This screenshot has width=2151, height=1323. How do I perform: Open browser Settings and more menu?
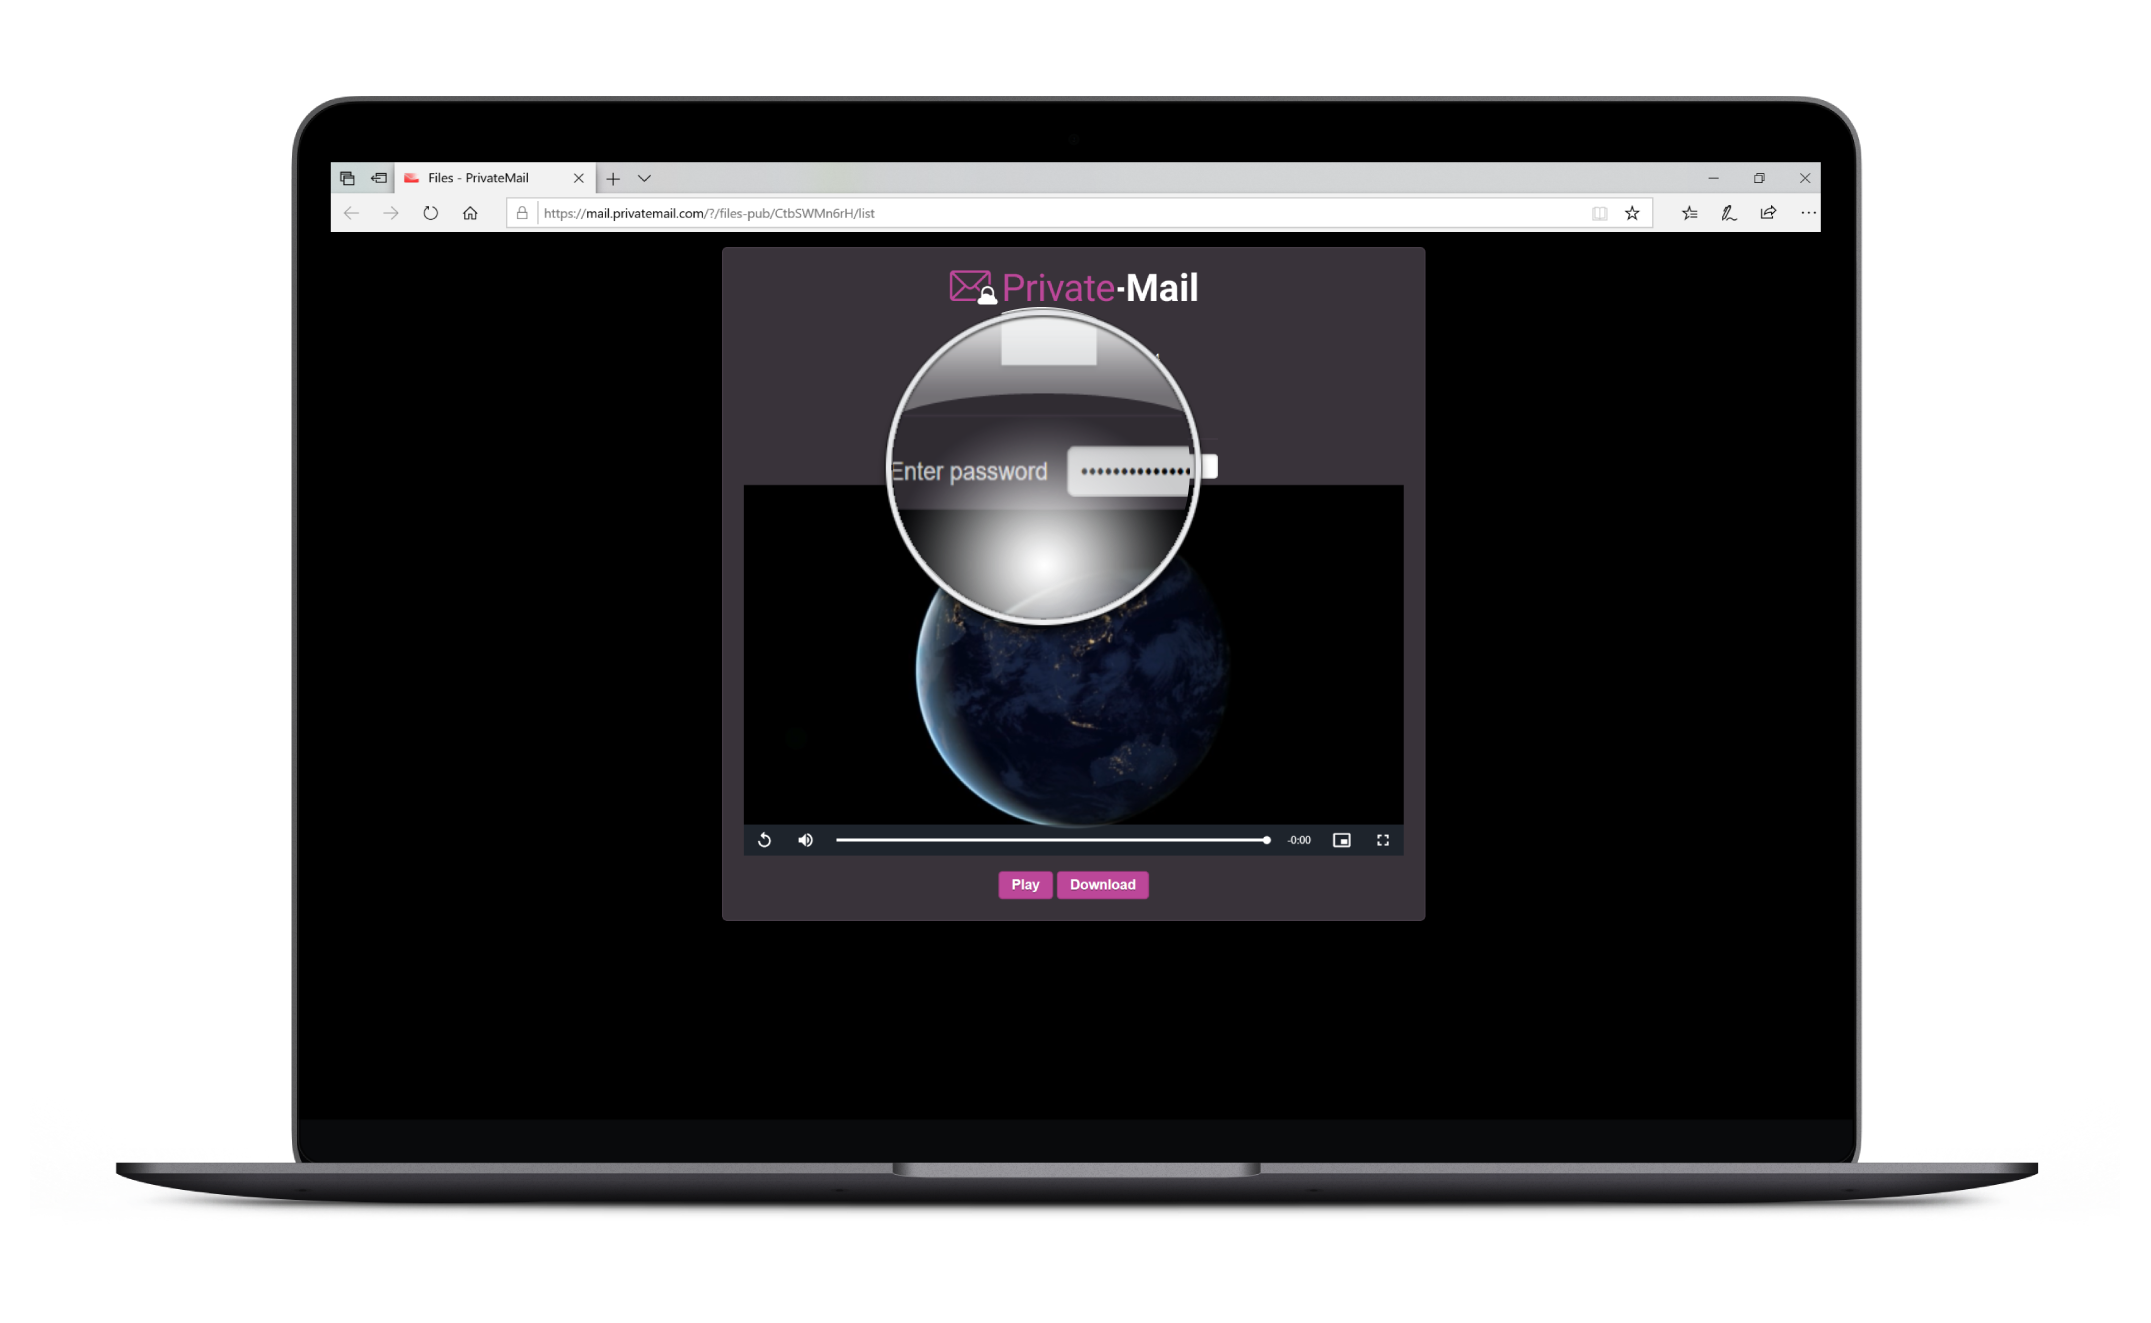click(x=1808, y=213)
